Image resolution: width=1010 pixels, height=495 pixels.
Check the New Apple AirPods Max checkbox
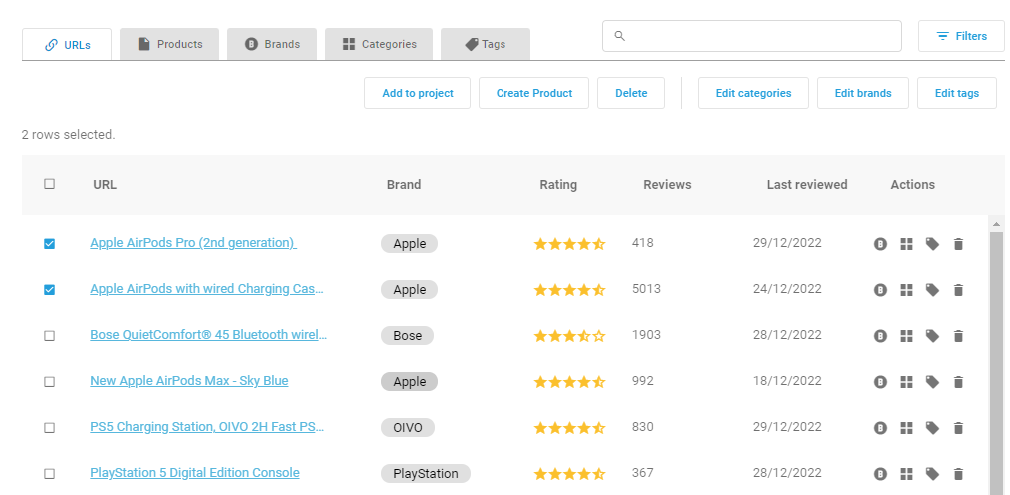click(50, 382)
